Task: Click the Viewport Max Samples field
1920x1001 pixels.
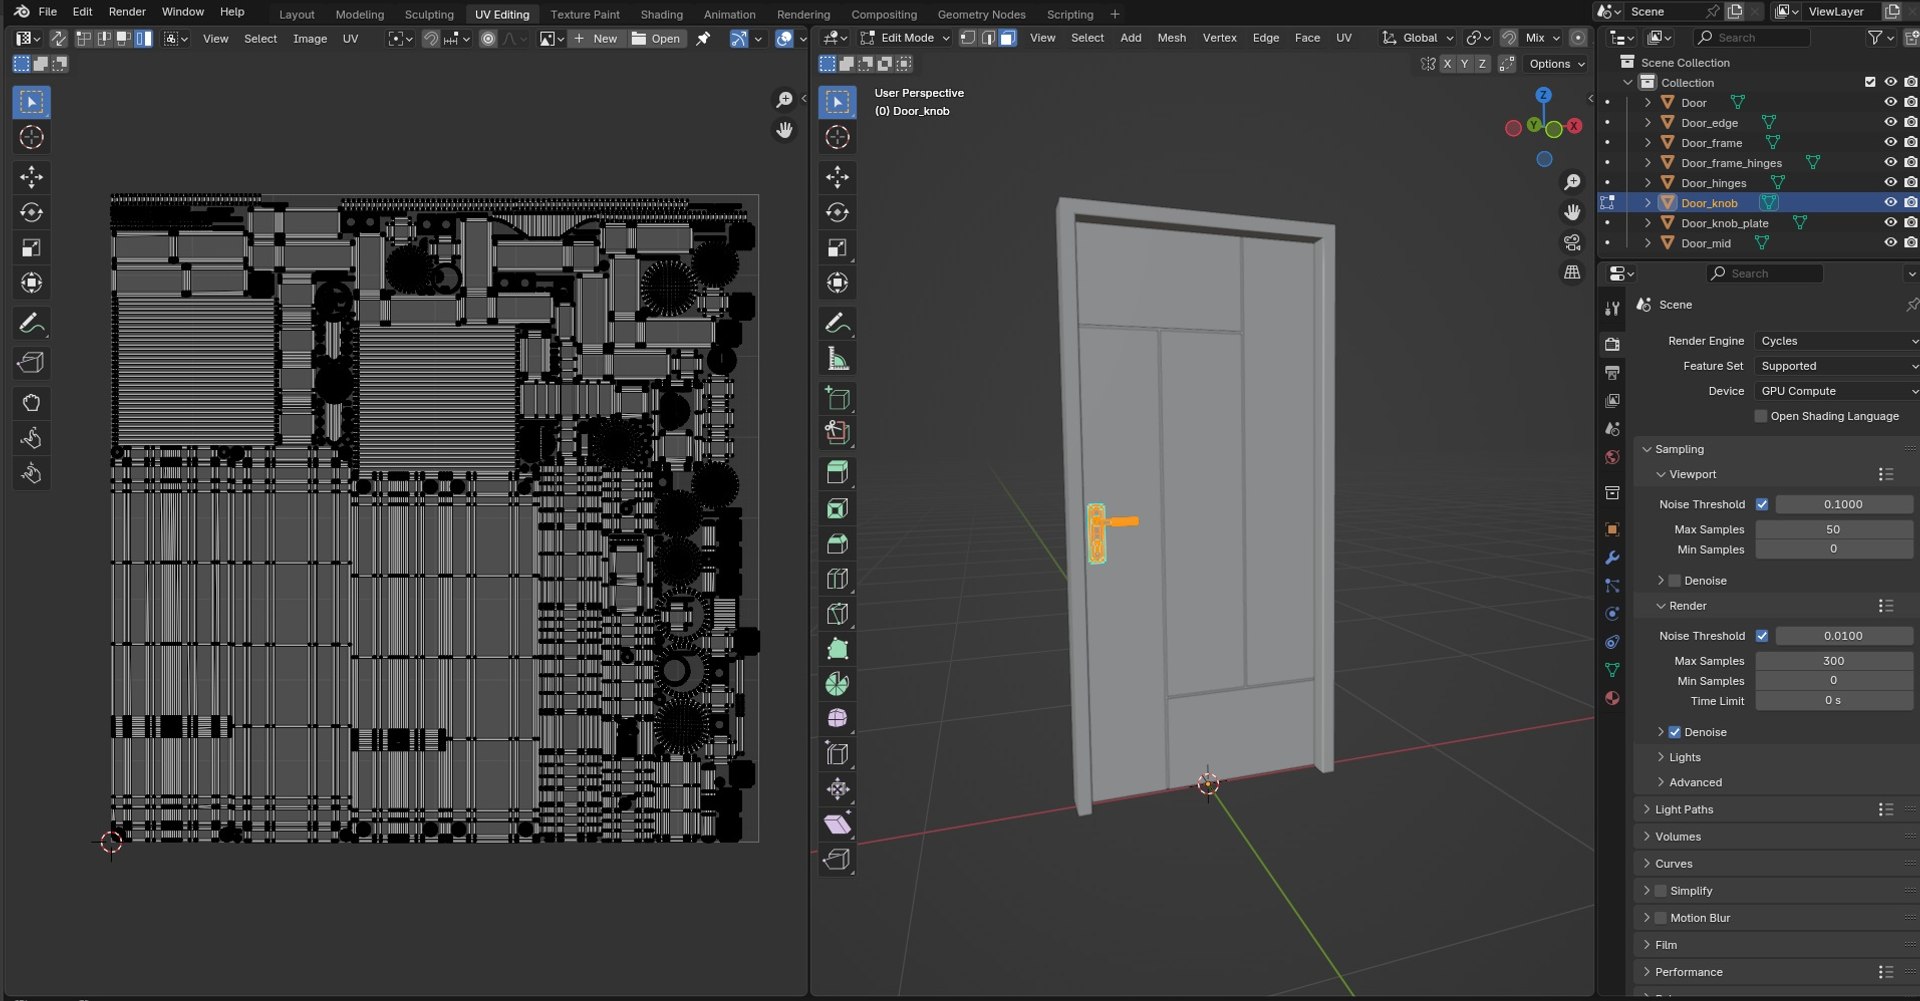Action: click(x=1833, y=530)
